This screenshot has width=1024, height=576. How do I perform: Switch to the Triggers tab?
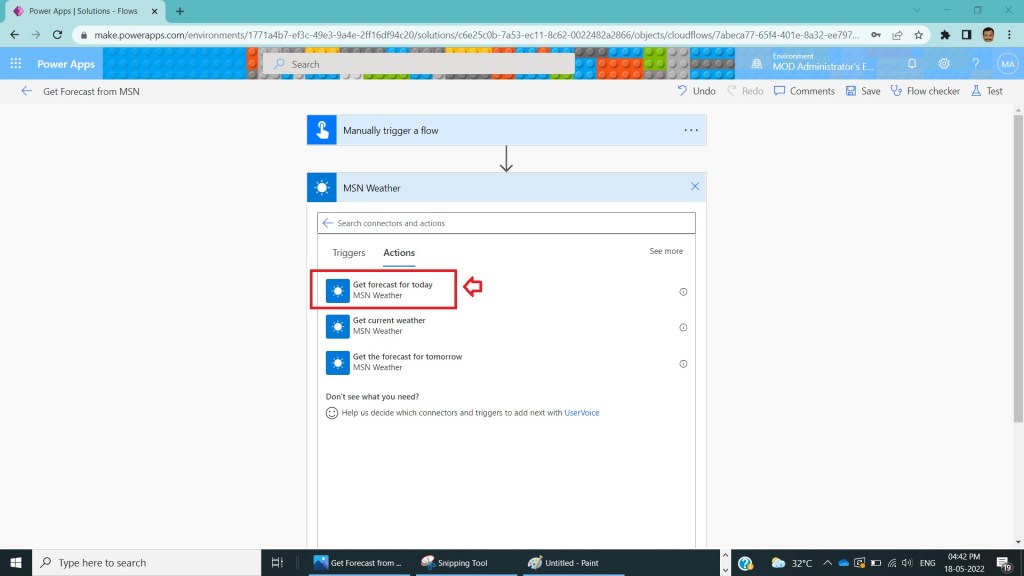tap(349, 253)
